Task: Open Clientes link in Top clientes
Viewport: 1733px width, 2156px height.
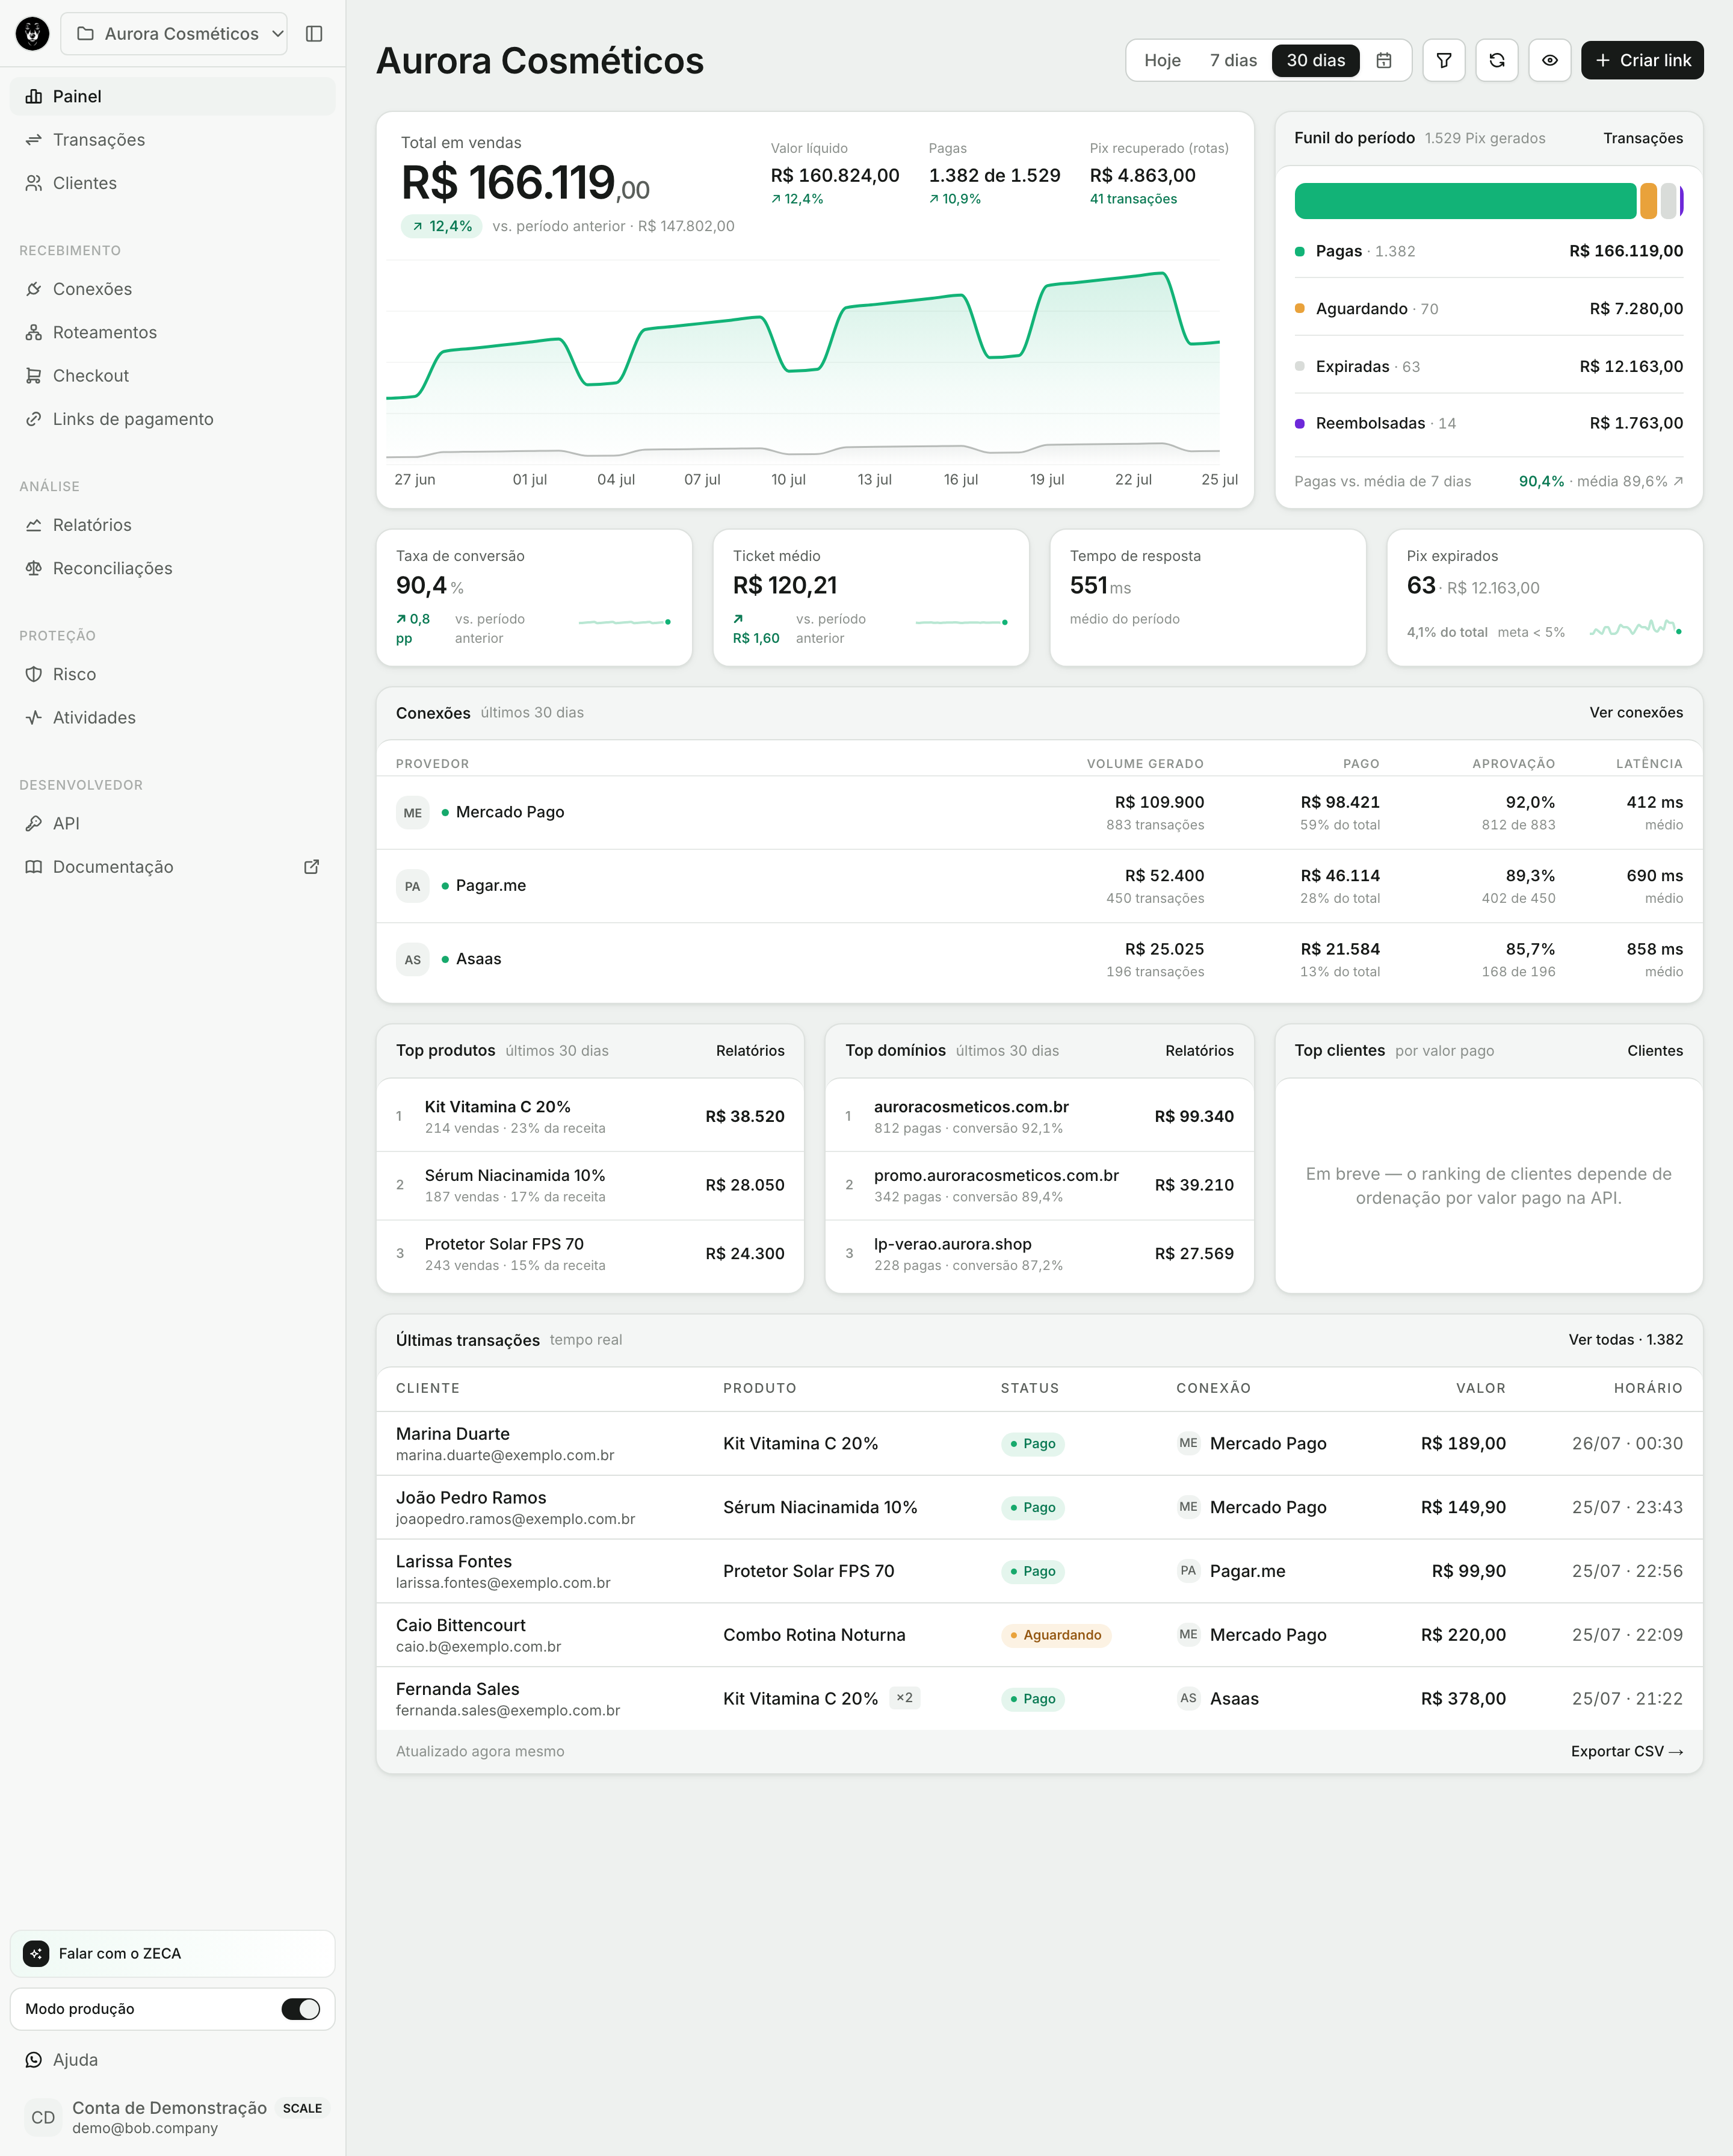Action: click(x=1655, y=1050)
